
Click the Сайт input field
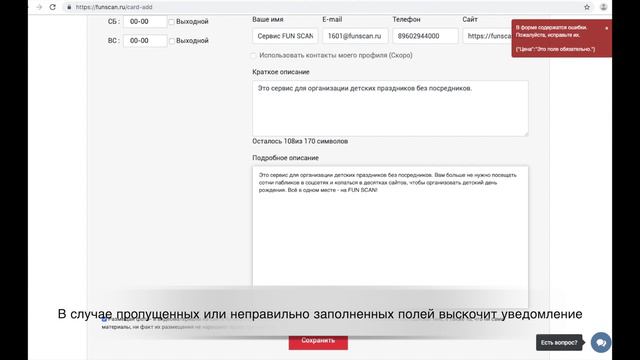click(487, 36)
